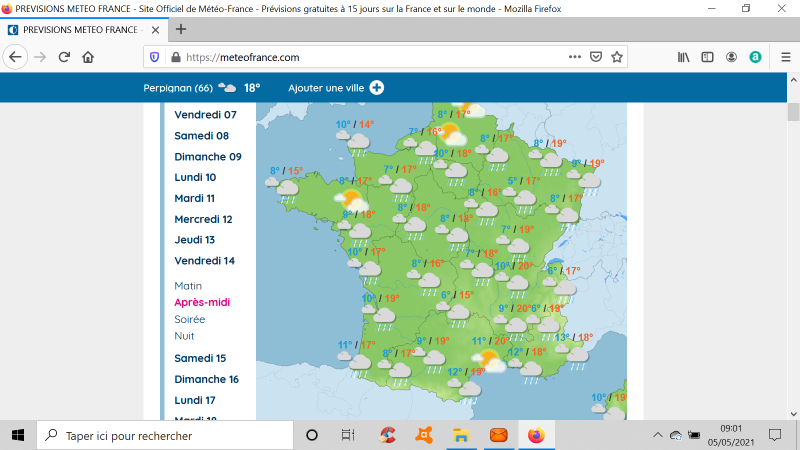800x450 pixels.
Task: Select Jeudi 13 forecast day
Action: coord(195,240)
